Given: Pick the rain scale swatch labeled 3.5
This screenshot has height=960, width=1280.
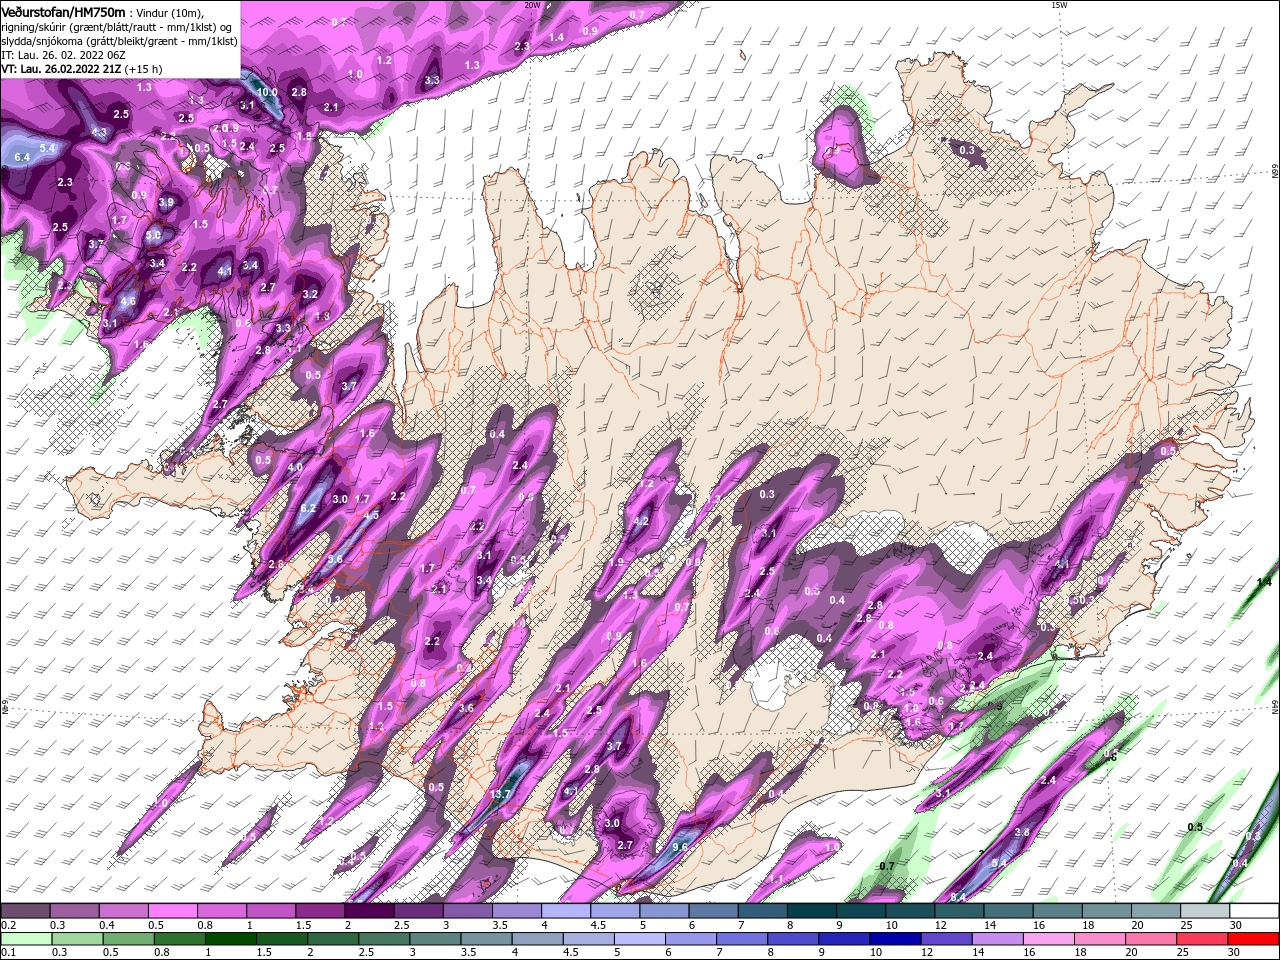Looking at the screenshot, I should pos(486,939).
